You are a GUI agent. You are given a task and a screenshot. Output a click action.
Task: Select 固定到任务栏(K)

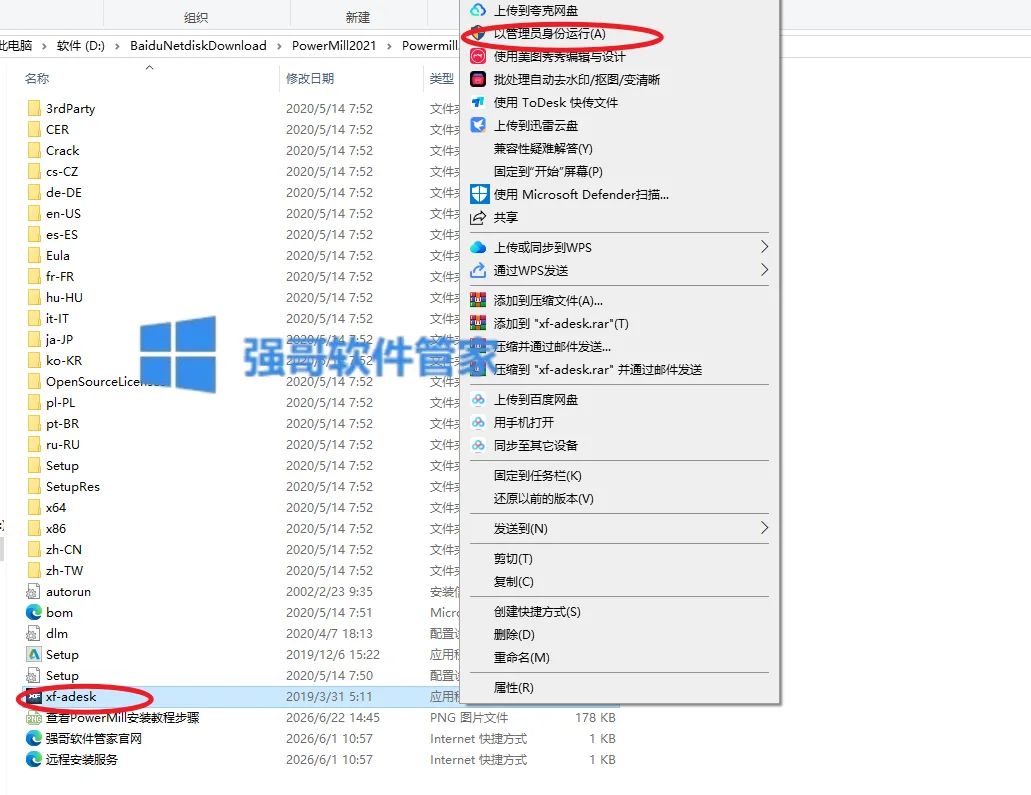tap(538, 475)
